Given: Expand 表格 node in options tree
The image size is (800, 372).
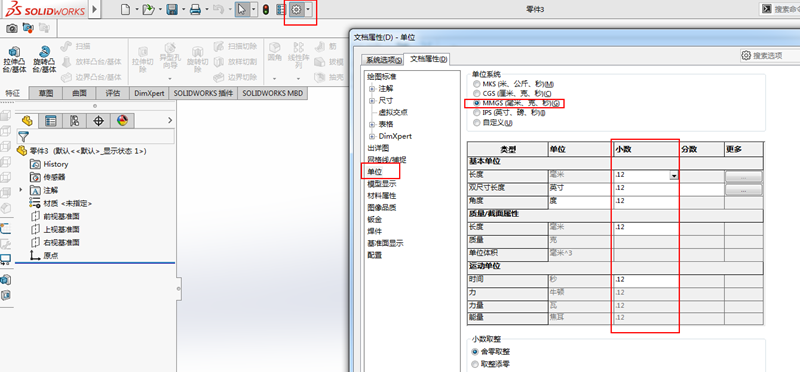Looking at the screenshot, I should [x=372, y=125].
